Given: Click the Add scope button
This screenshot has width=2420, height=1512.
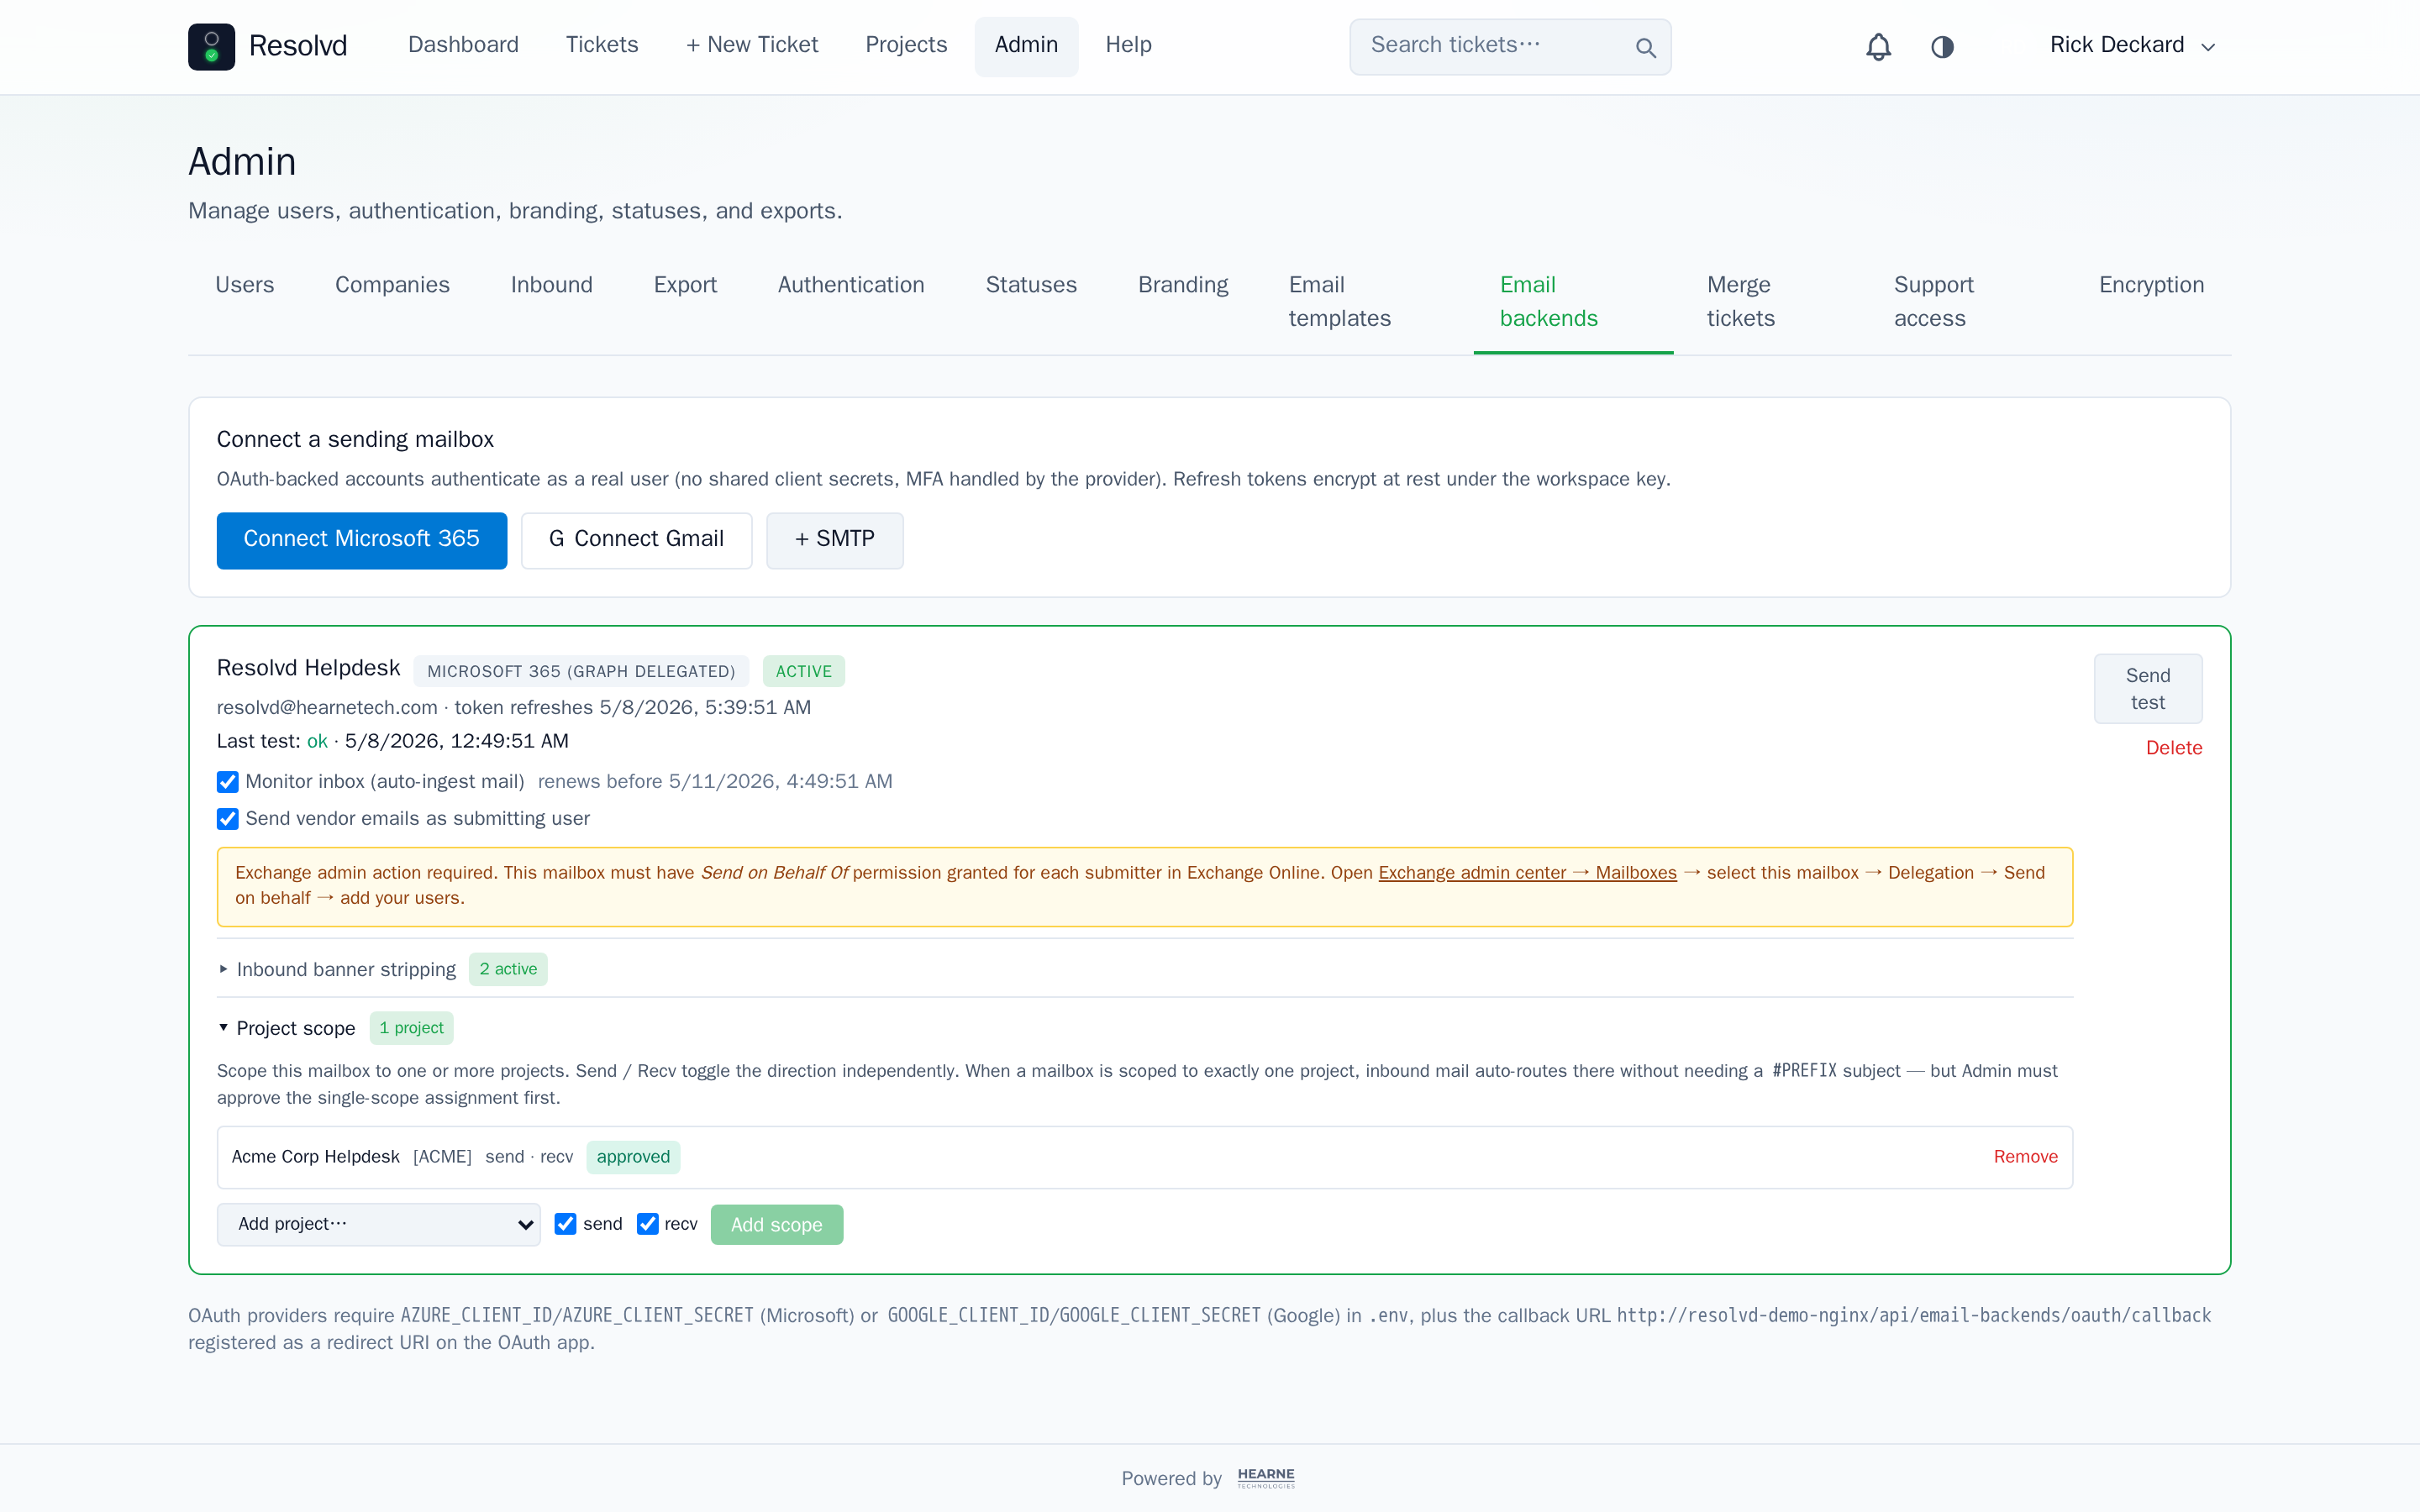Looking at the screenshot, I should 776,1225.
